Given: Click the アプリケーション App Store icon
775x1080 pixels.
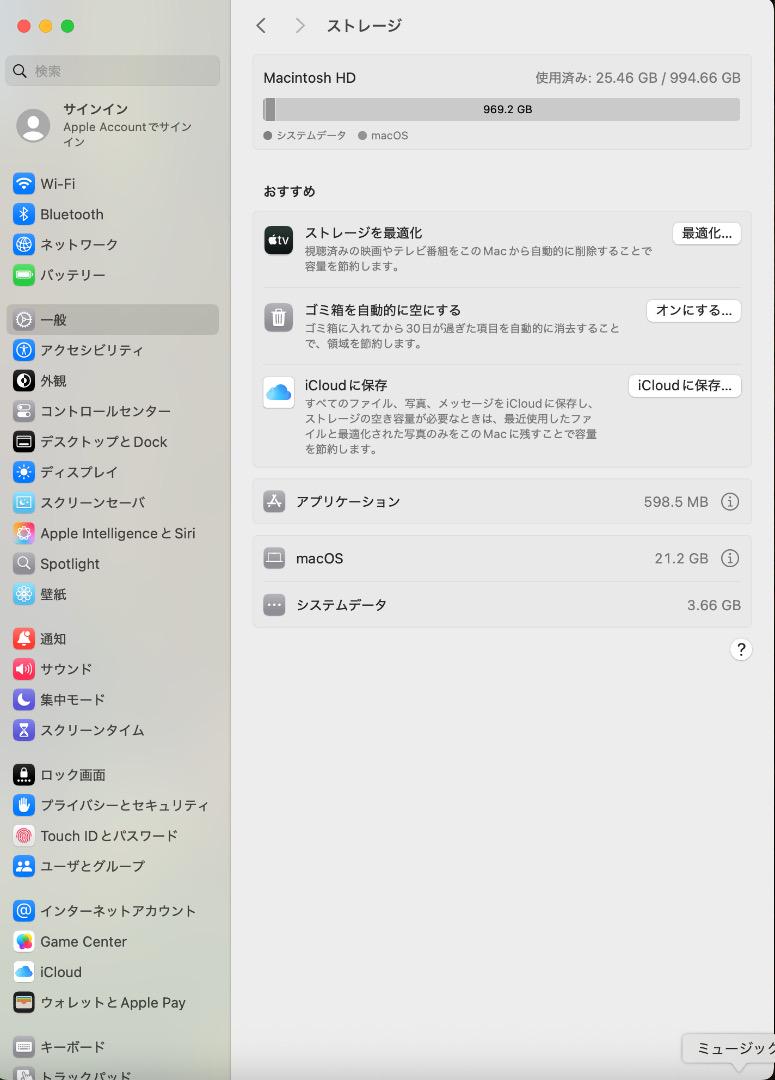Looking at the screenshot, I should [274, 501].
